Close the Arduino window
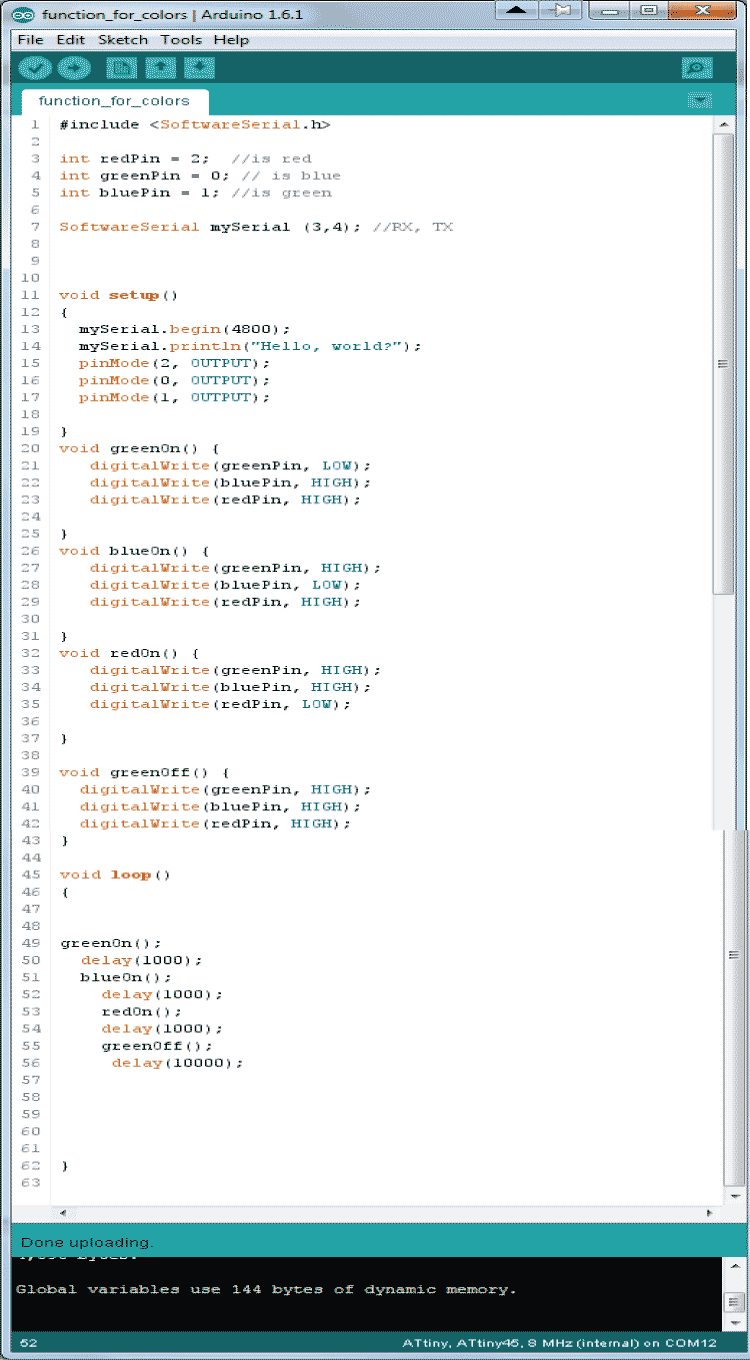 704,10
